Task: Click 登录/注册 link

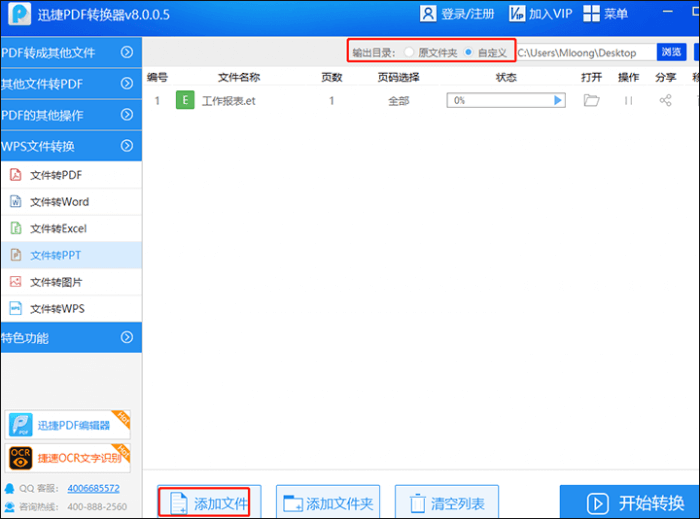Action: [x=467, y=14]
